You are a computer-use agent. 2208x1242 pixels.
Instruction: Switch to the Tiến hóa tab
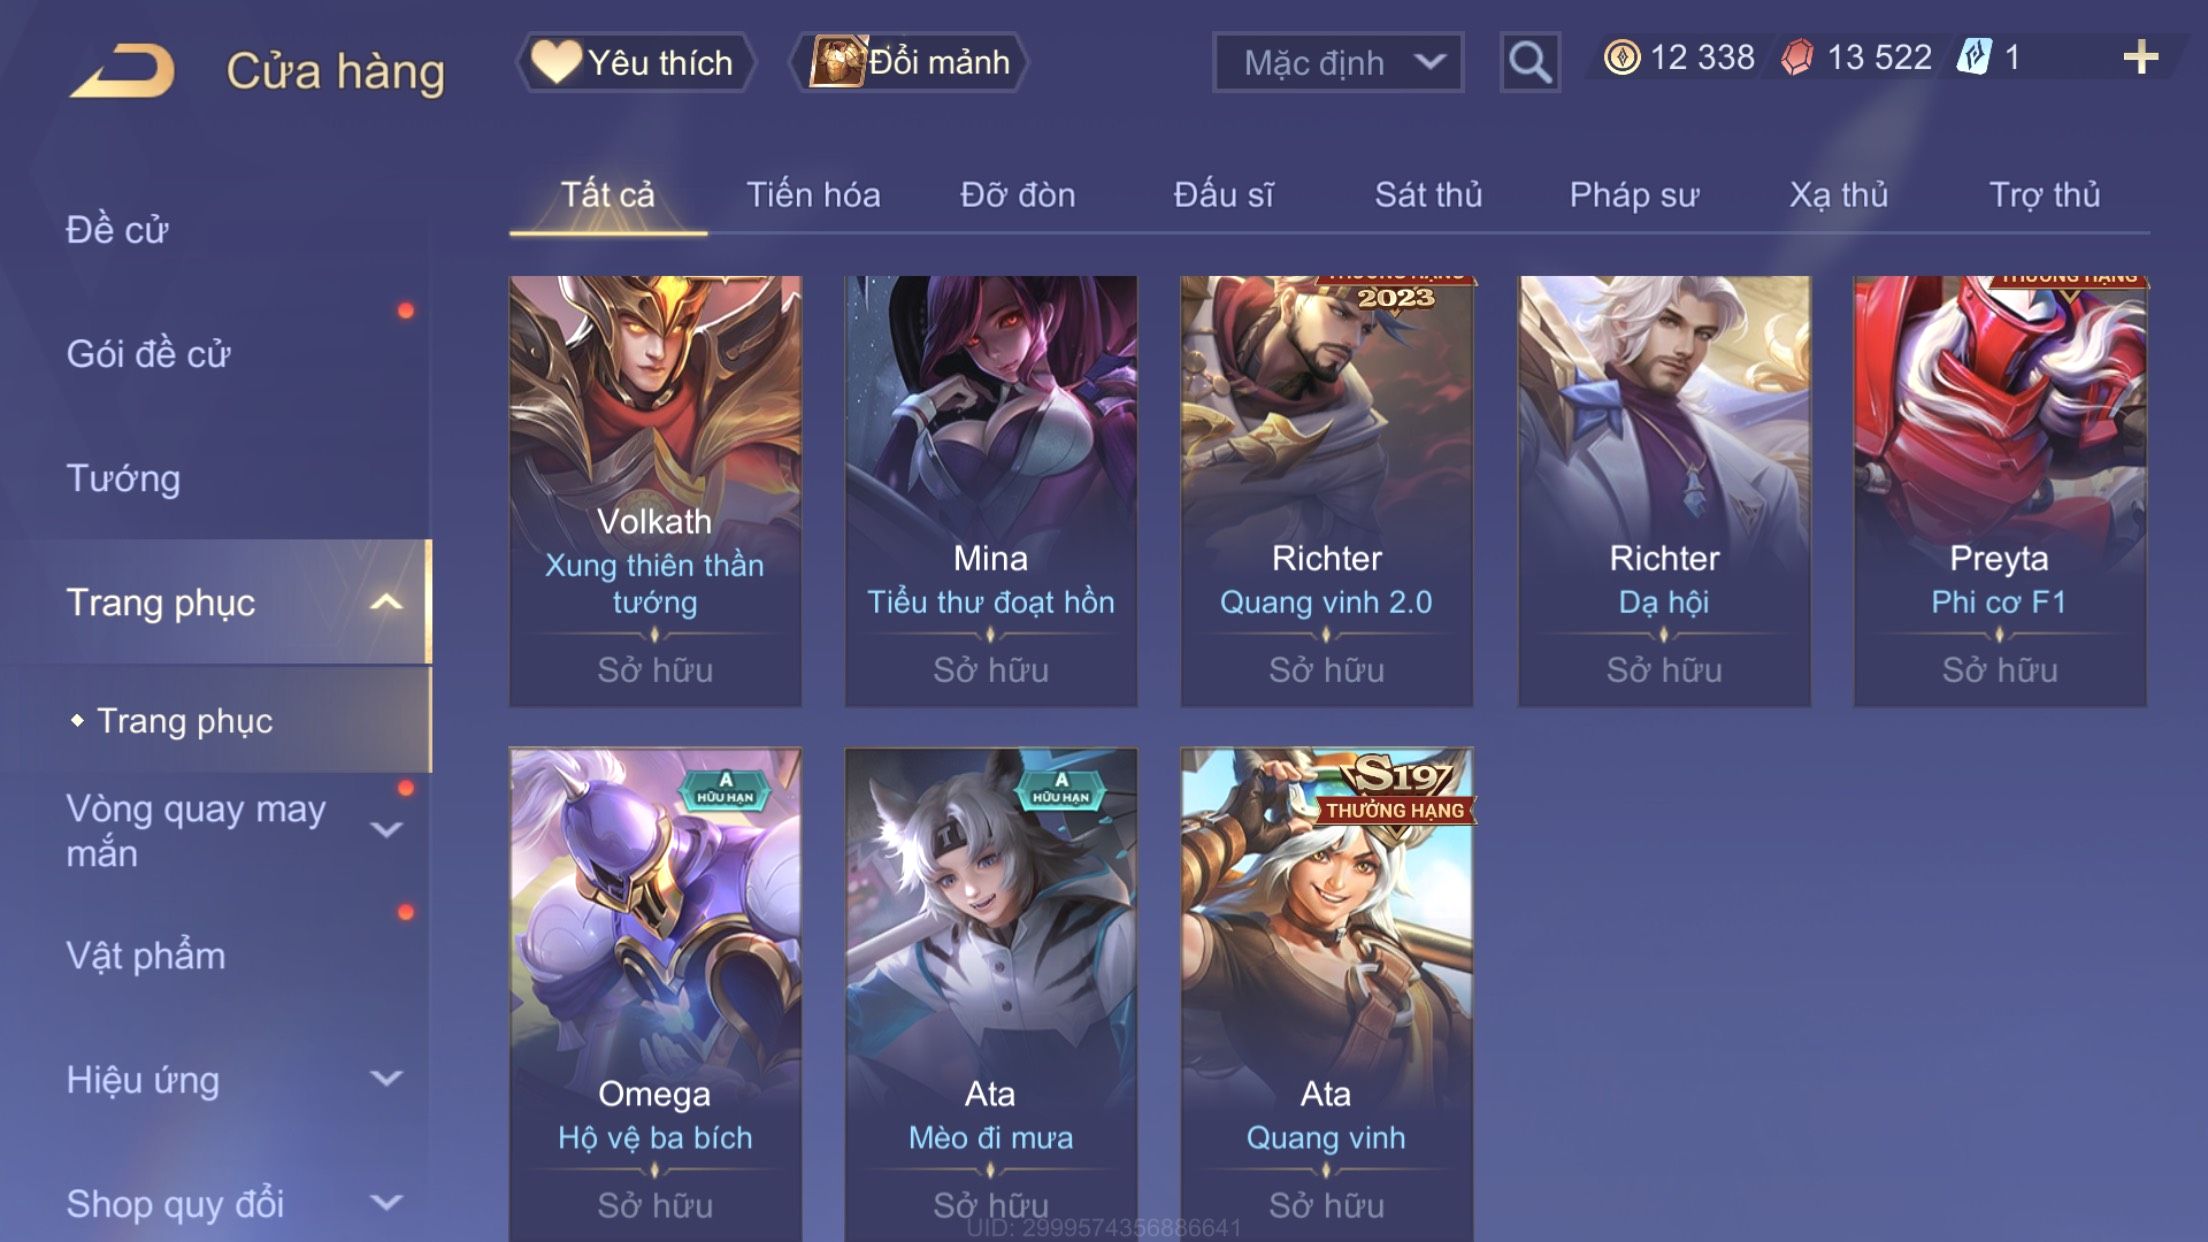point(813,195)
